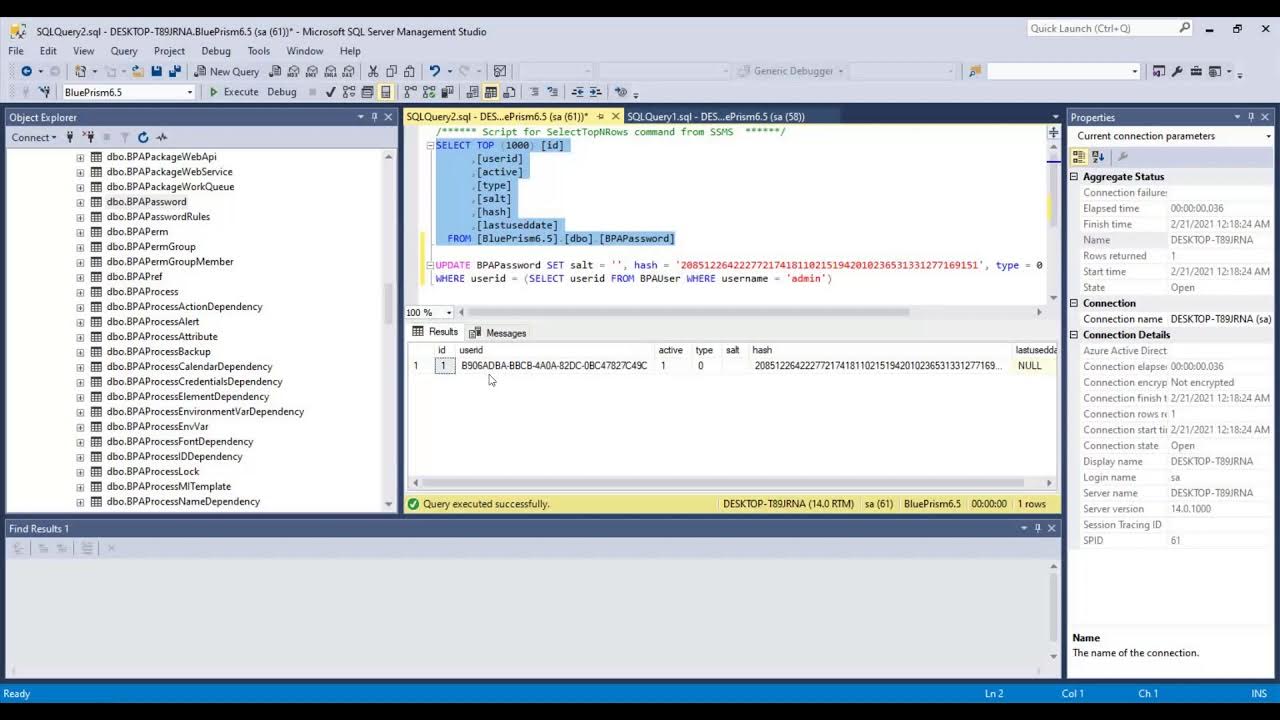Image resolution: width=1280 pixels, height=720 pixels.
Task: Open the Window menu
Action: 305,51
